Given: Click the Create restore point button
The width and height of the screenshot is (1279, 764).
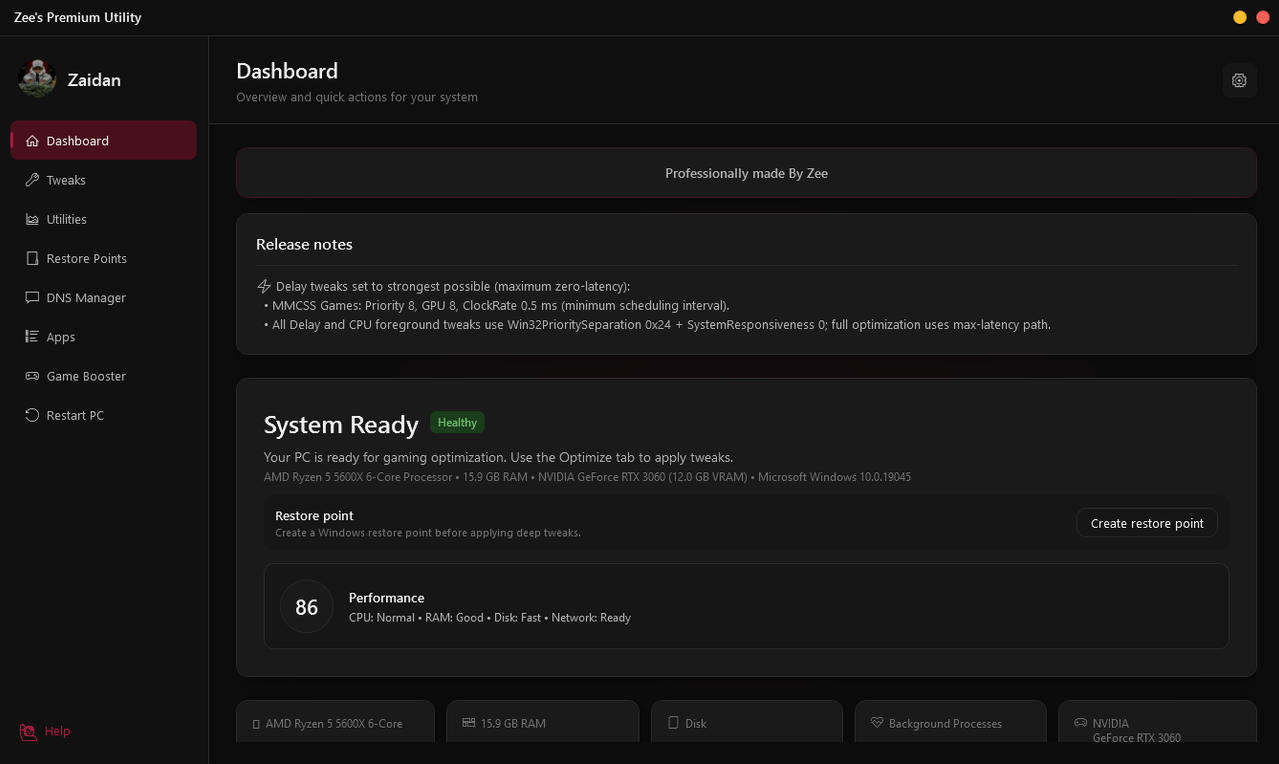Looking at the screenshot, I should (1147, 523).
